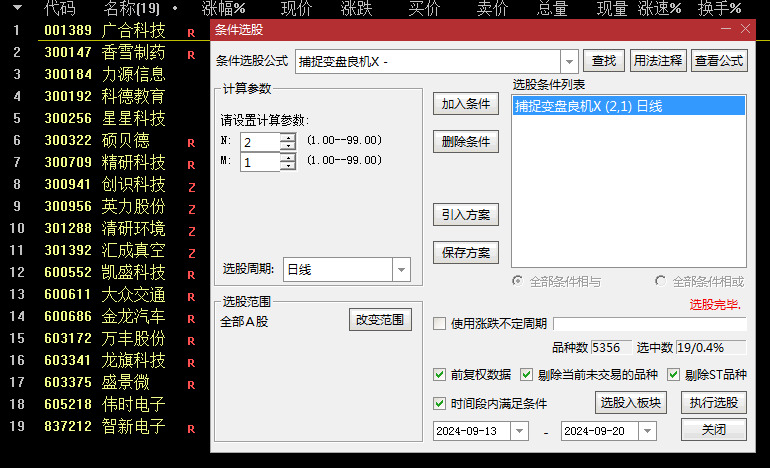Click the R marker beside 广合科技
The width and height of the screenshot is (770, 468).
192,33
